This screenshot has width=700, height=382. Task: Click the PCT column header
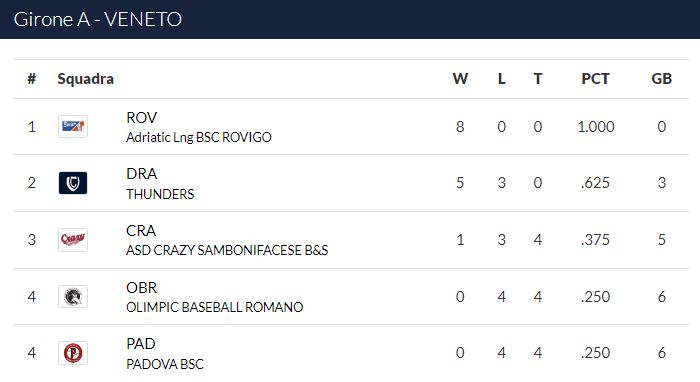click(x=596, y=79)
